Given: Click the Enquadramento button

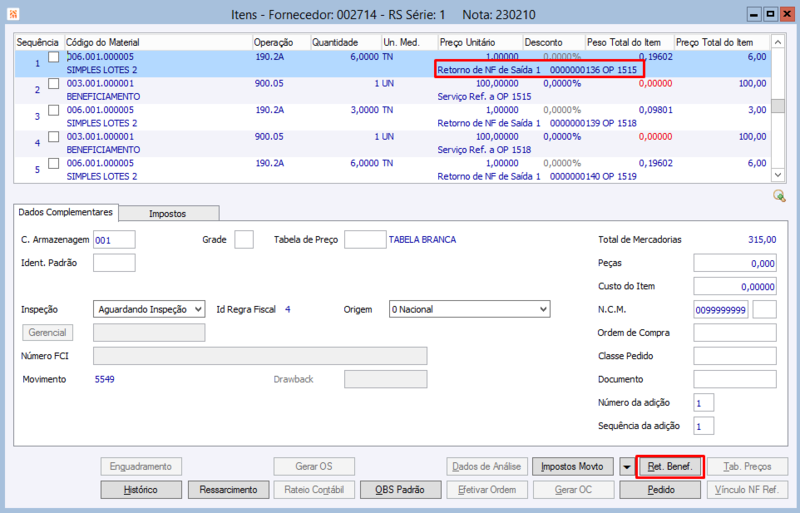Looking at the screenshot, I should click(x=141, y=467).
